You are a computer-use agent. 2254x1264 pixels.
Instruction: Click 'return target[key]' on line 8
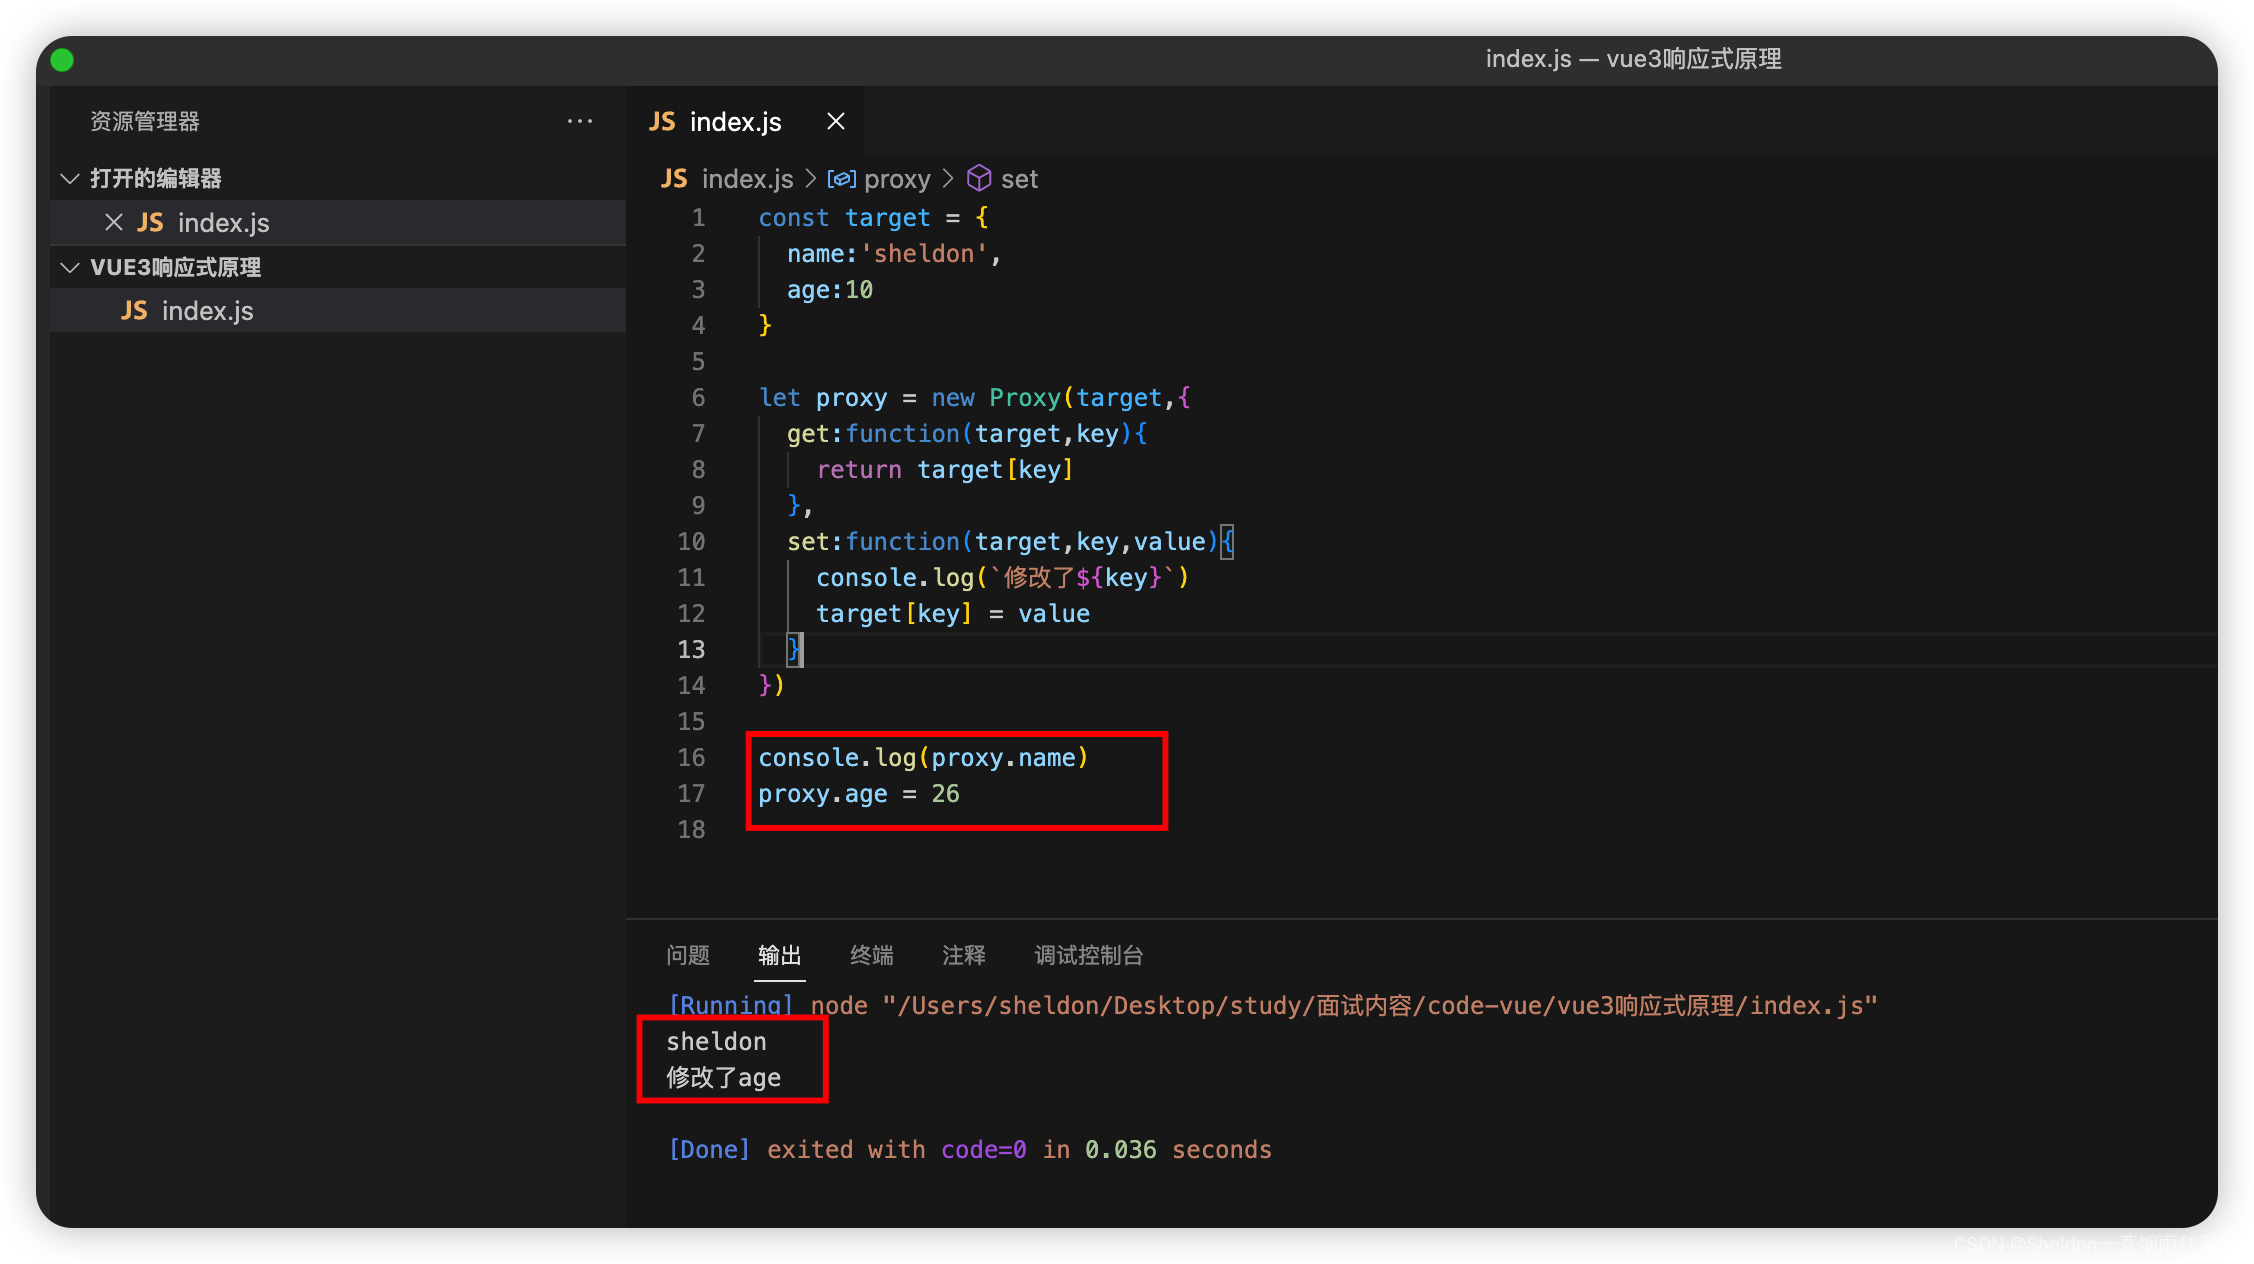coord(945,470)
